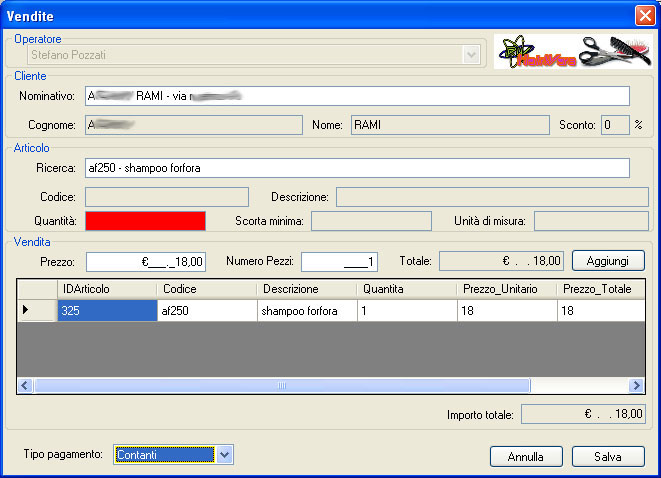661x478 pixels.
Task: Click the Salva button
Action: (x=608, y=457)
